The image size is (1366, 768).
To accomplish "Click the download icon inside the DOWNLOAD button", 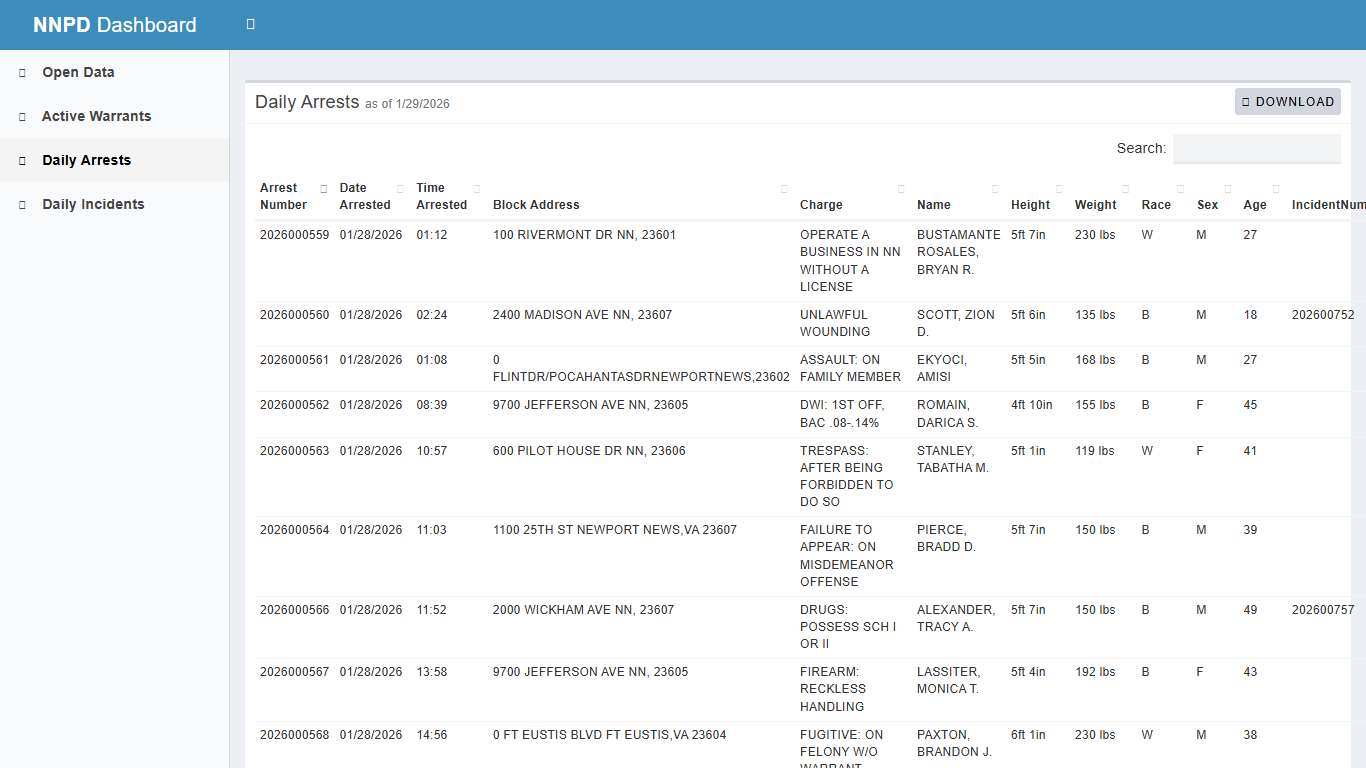I will point(1246,101).
